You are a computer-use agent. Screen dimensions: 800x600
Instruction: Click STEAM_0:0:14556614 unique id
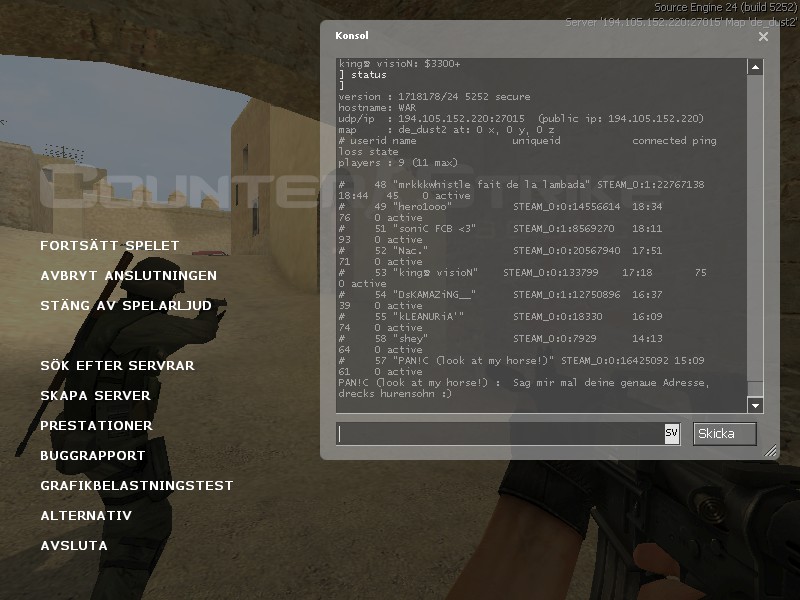tap(566, 207)
